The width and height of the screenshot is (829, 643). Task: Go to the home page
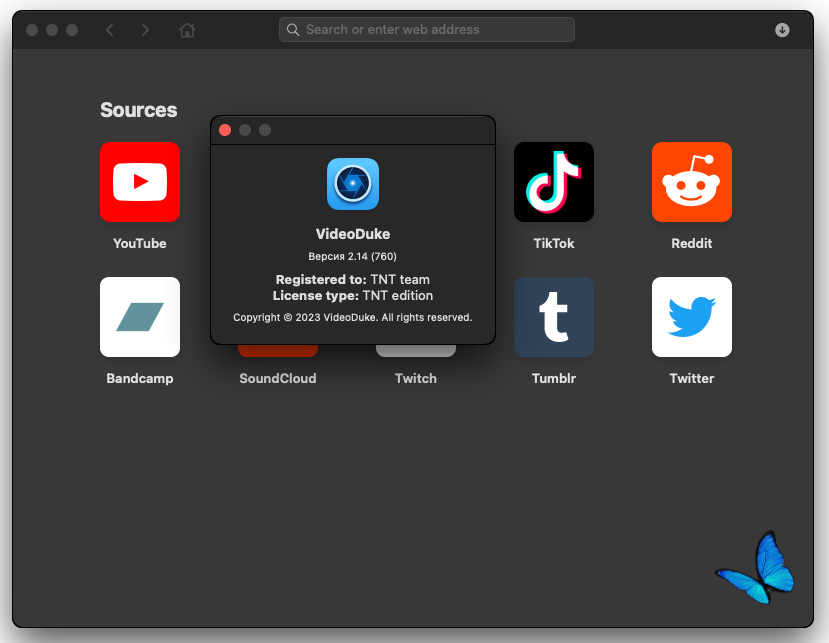pyautogui.click(x=187, y=30)
